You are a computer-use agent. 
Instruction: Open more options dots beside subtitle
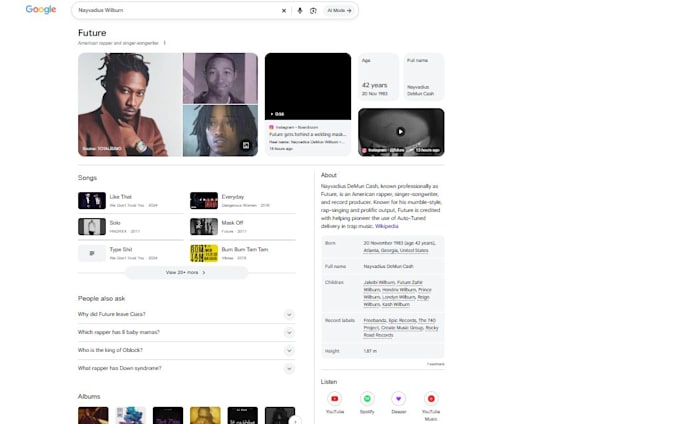(164, 43)
